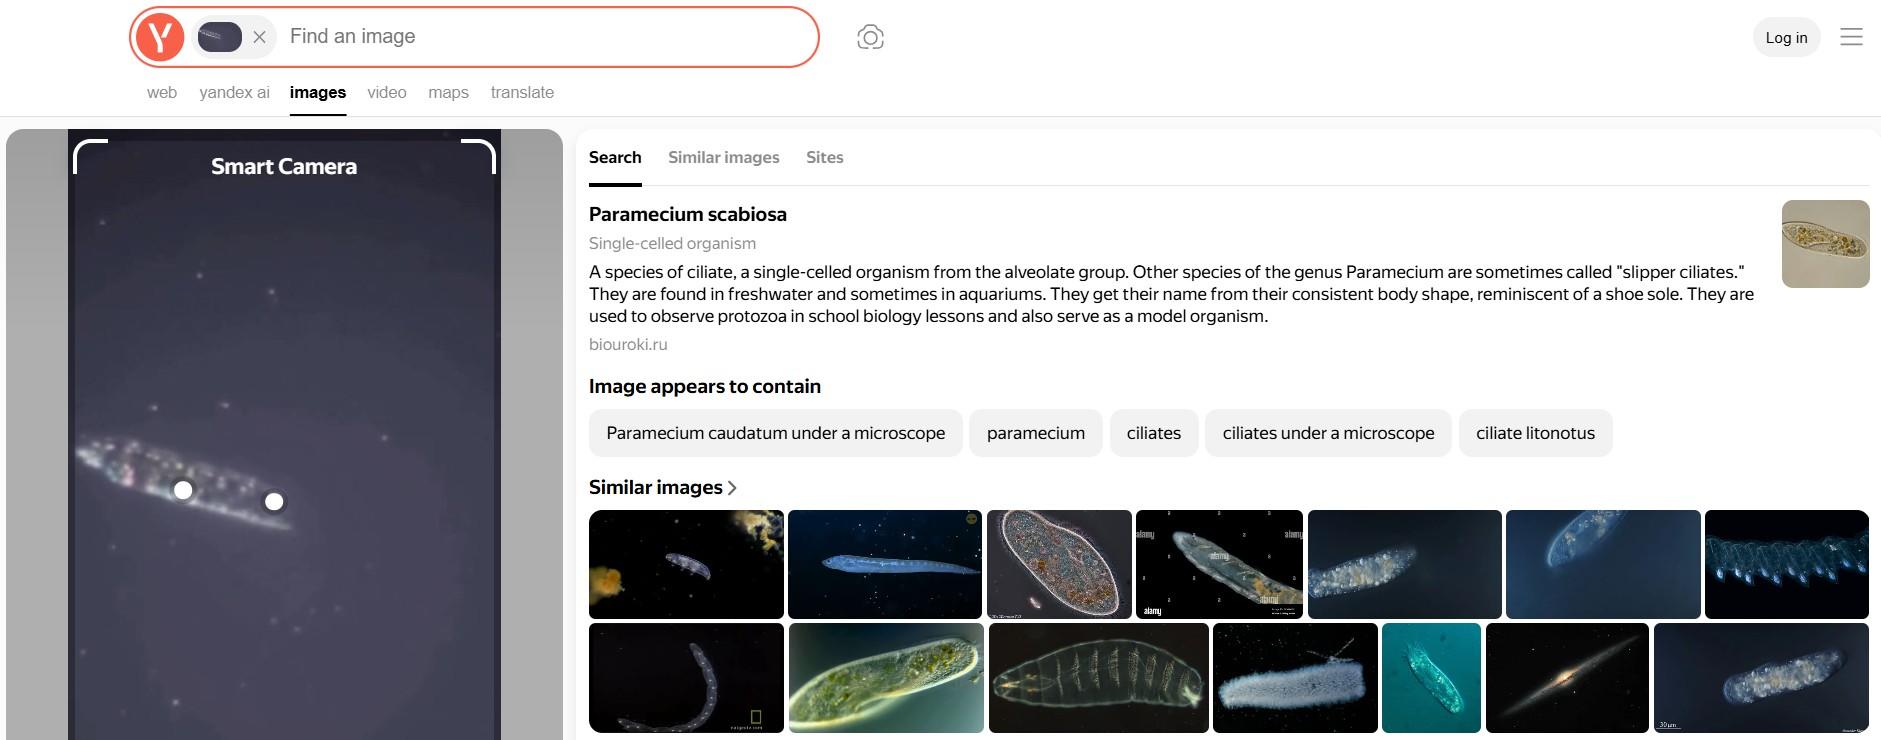The width and height of the screenshot is (1881, 740).
Task: Open the yandex ai category
Action: coord(234,92)
